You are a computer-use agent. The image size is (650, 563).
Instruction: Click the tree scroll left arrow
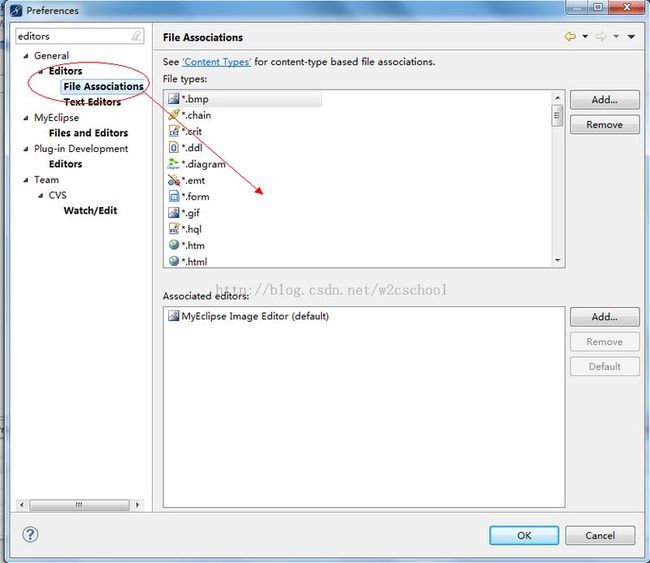pos(22,505)
